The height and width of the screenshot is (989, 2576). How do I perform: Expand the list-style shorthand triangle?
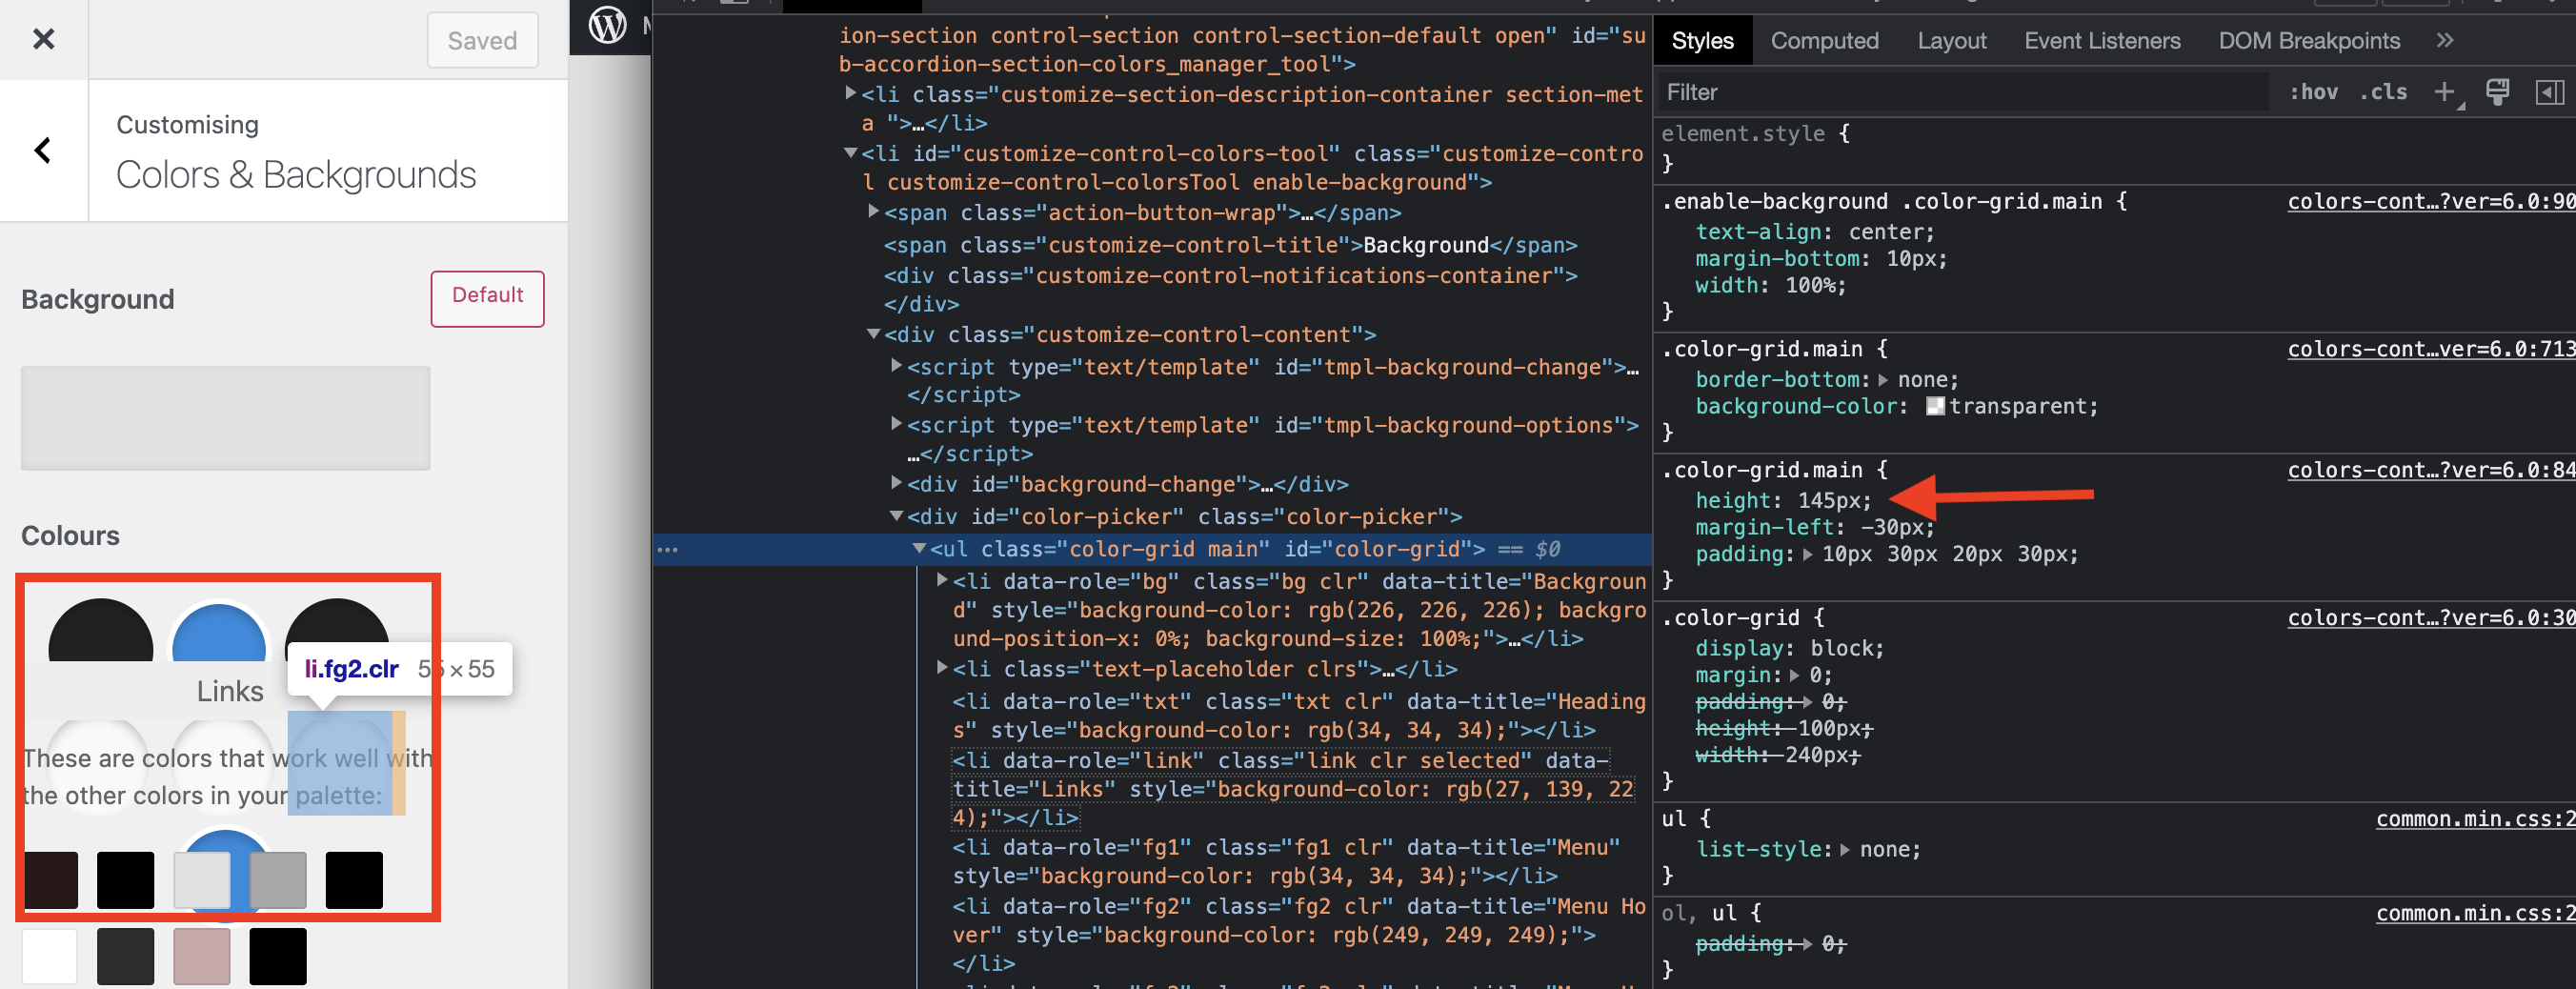tap(1844, 849)
